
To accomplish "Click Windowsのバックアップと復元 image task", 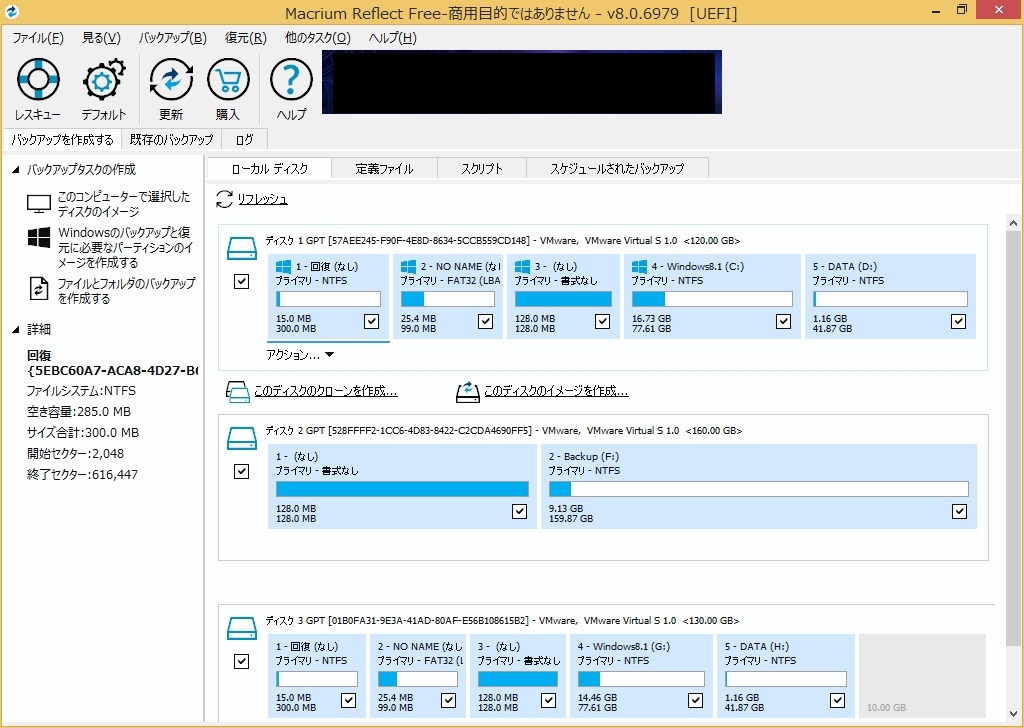I will click(x=125, y=247).
